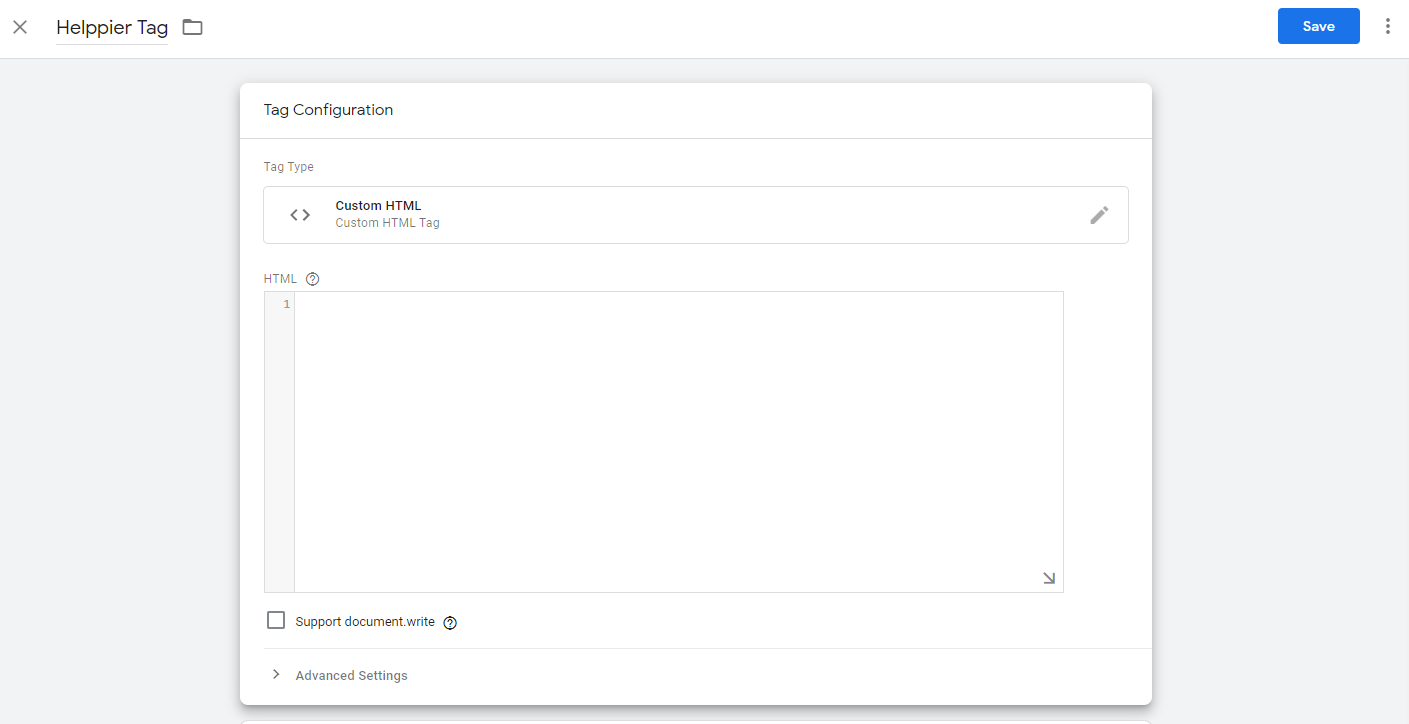Expand Advanced Settings using the chevron arrow
This screenshot has height=724, width=1409.
pos(276,675)
